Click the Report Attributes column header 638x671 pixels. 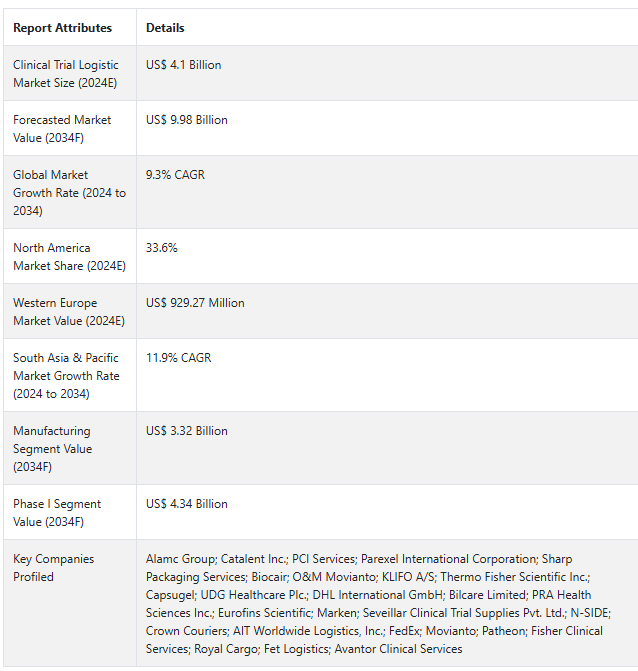click(62, 28)
